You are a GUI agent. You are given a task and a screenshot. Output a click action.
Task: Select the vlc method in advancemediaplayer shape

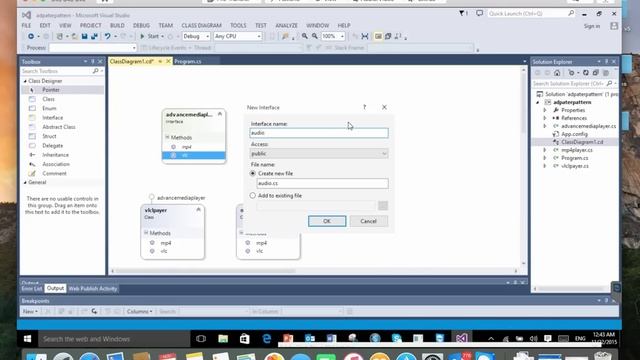194,156
